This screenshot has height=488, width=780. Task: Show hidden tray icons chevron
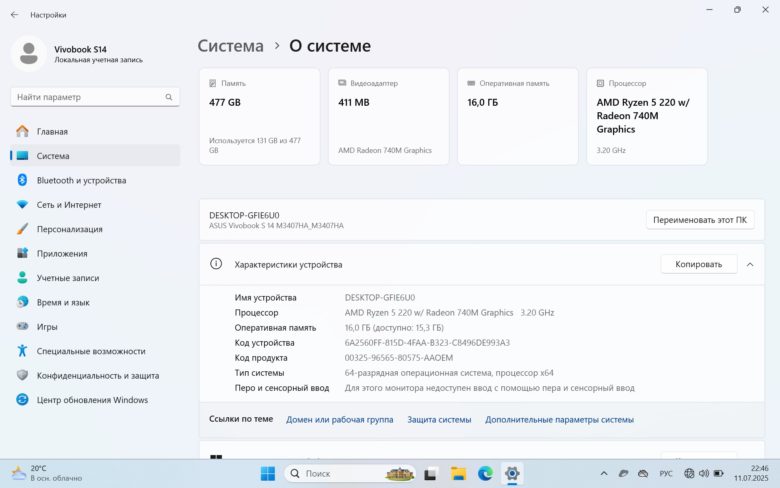tap(604, 474)
